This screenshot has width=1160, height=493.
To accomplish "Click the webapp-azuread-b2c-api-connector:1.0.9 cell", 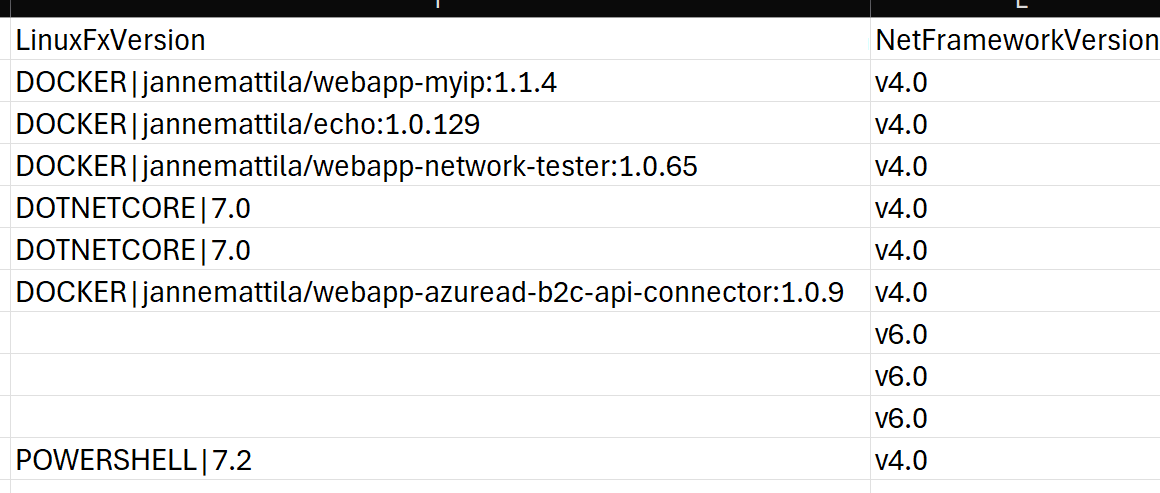I will (x=440, y=292).
